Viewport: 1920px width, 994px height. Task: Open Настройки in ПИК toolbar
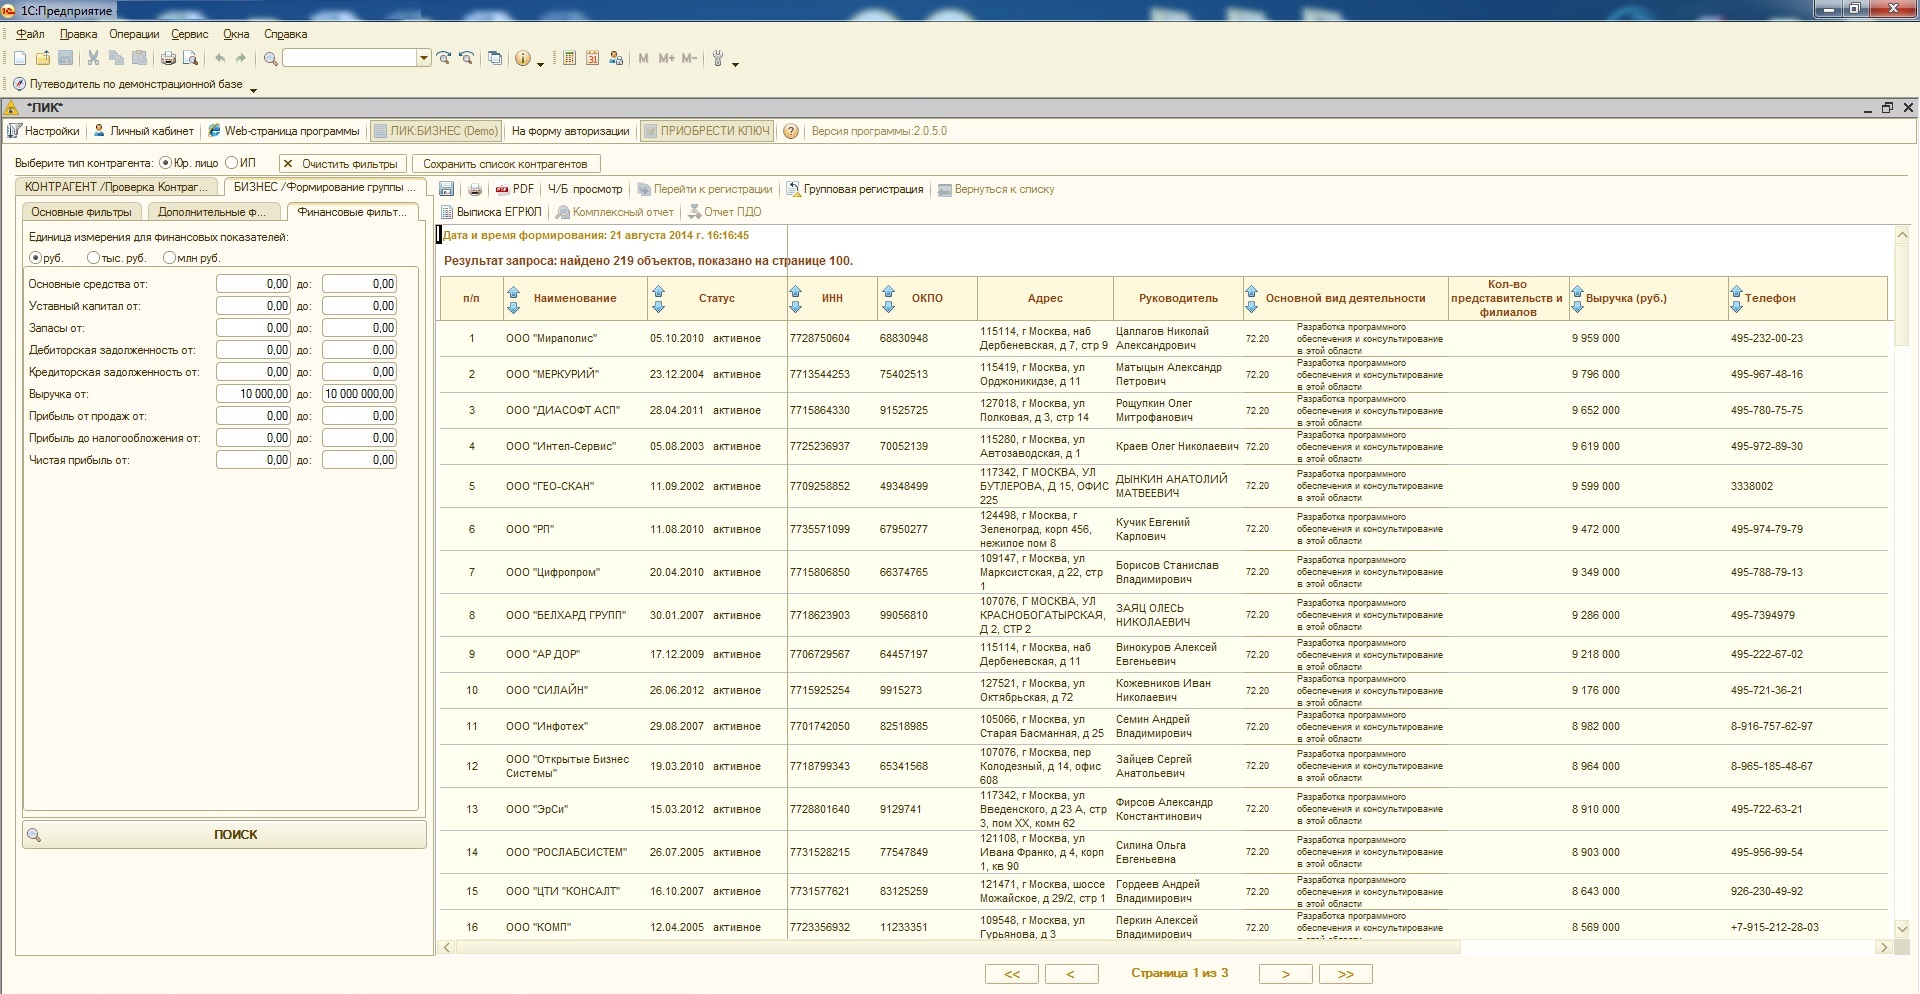pos(44,131)
